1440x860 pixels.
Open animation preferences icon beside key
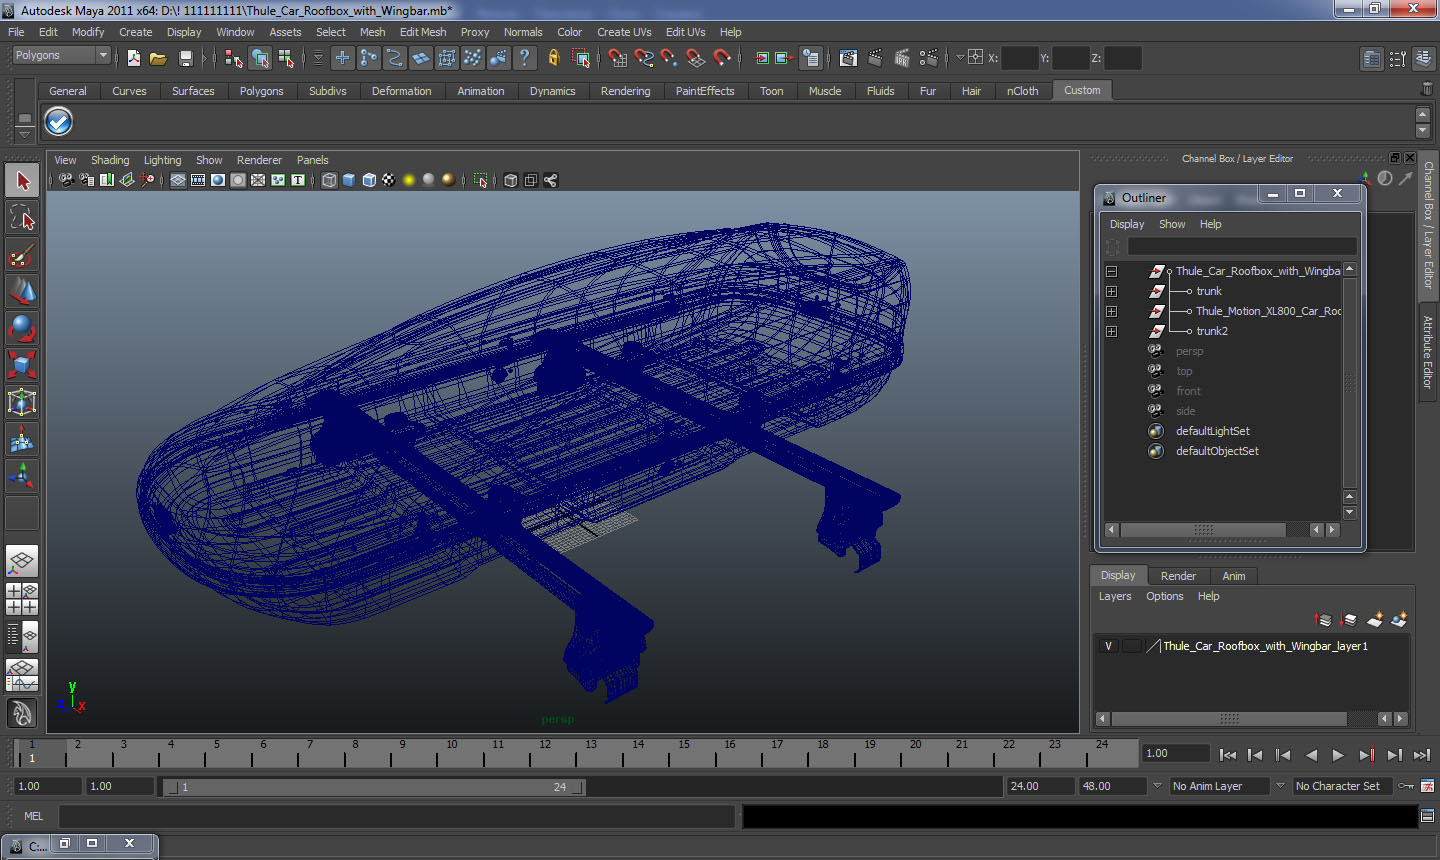pos(1428,786)
